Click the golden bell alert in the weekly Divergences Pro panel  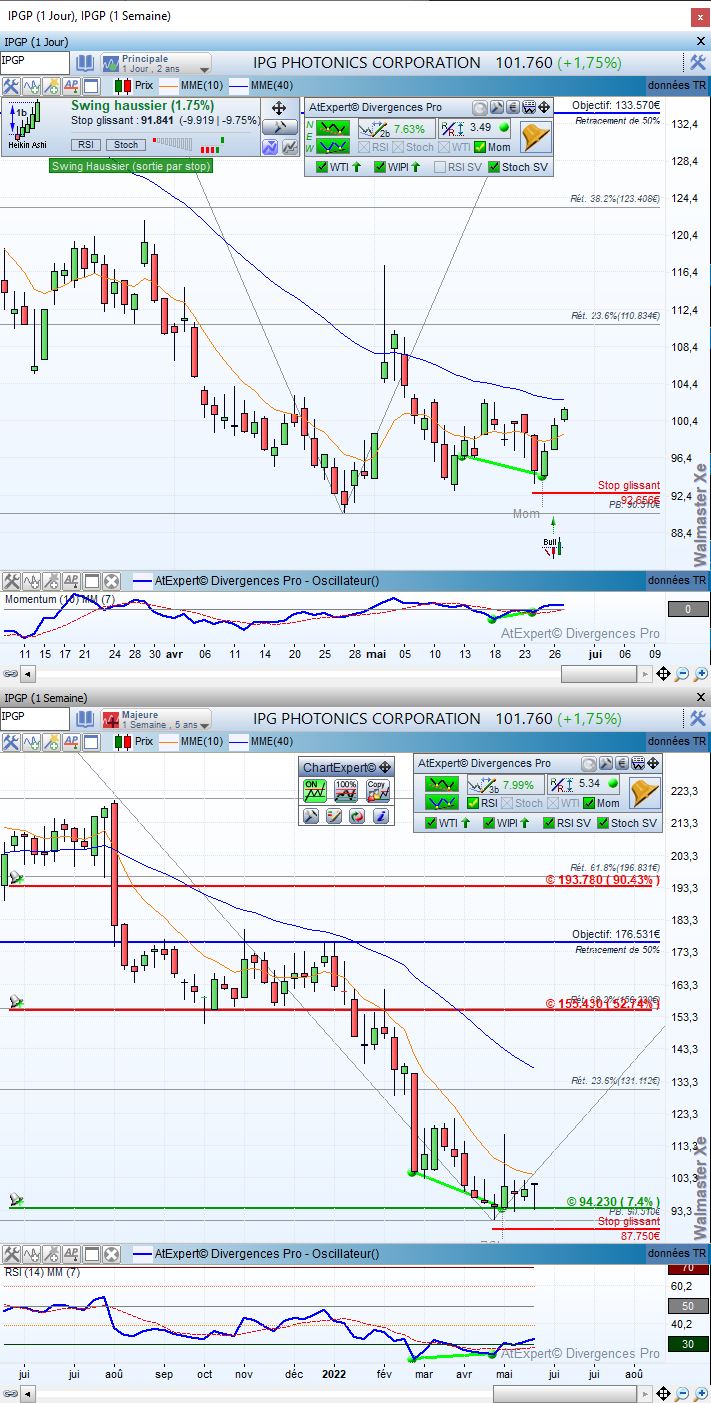645,793
